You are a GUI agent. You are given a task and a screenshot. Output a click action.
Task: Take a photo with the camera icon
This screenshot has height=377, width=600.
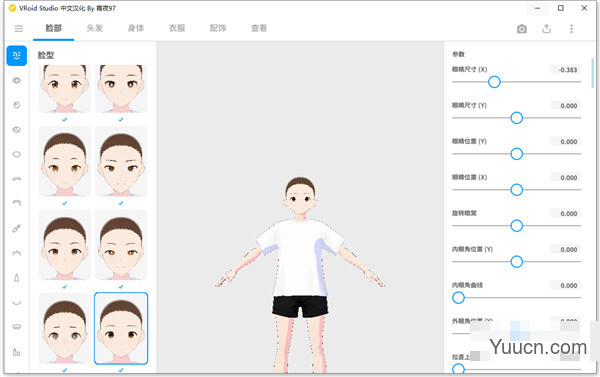pyautogui.click(x=522, y=29)
